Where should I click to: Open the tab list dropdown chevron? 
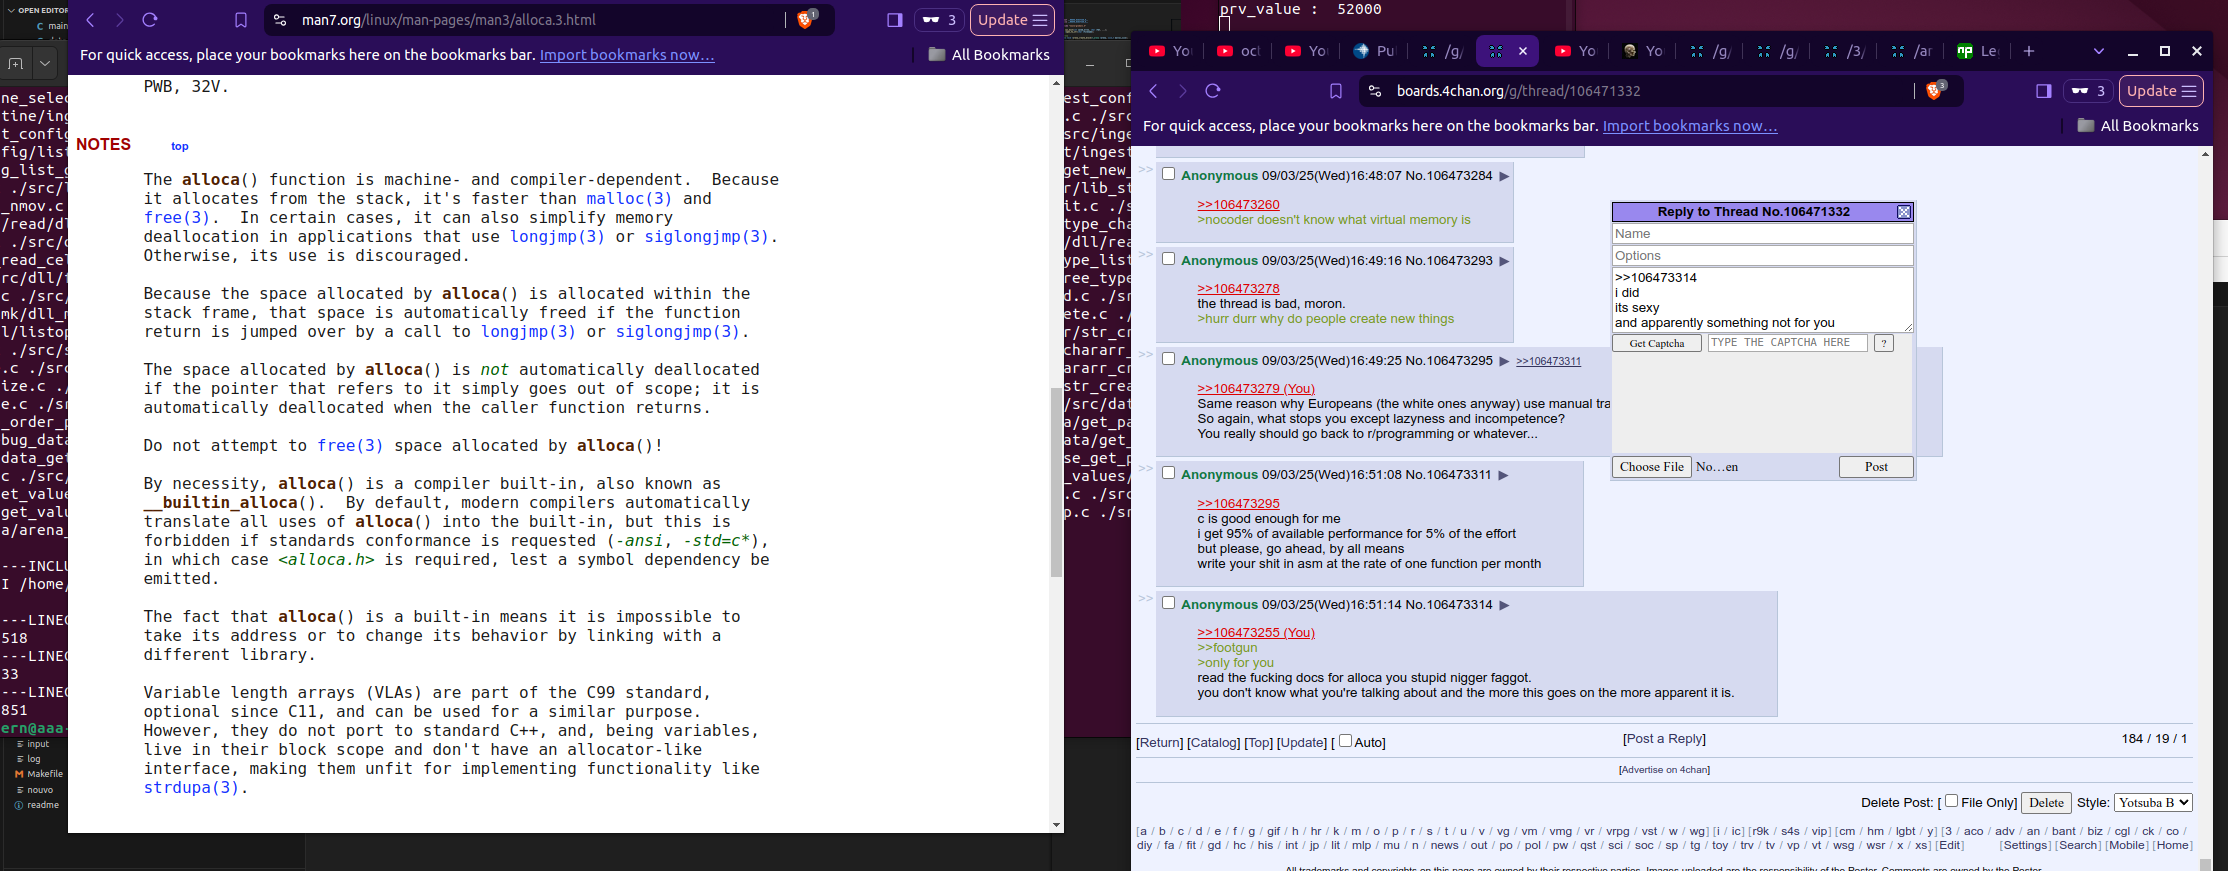[2098, 51]
